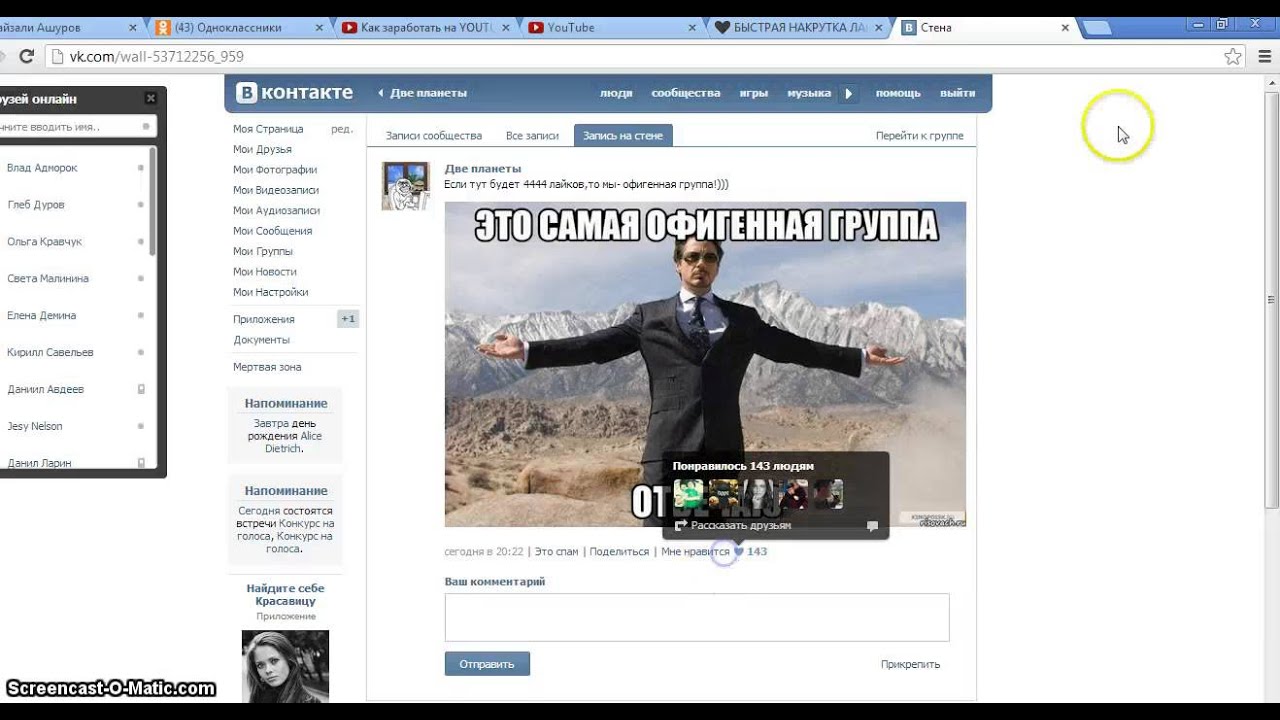The height and width of the screenshot is (720, 1280).
Task: Click Рассказать друзьям in popup
Action: tap(741, 525)
